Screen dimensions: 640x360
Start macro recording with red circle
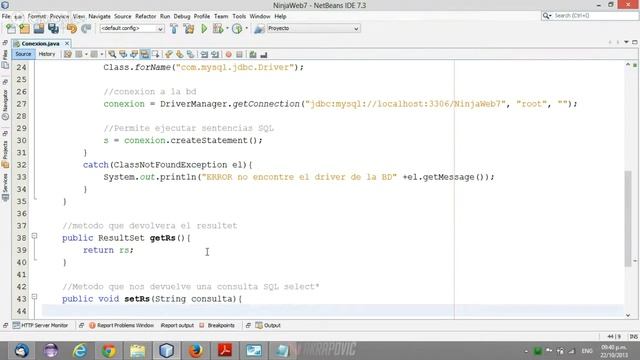[x=229, y=54]
